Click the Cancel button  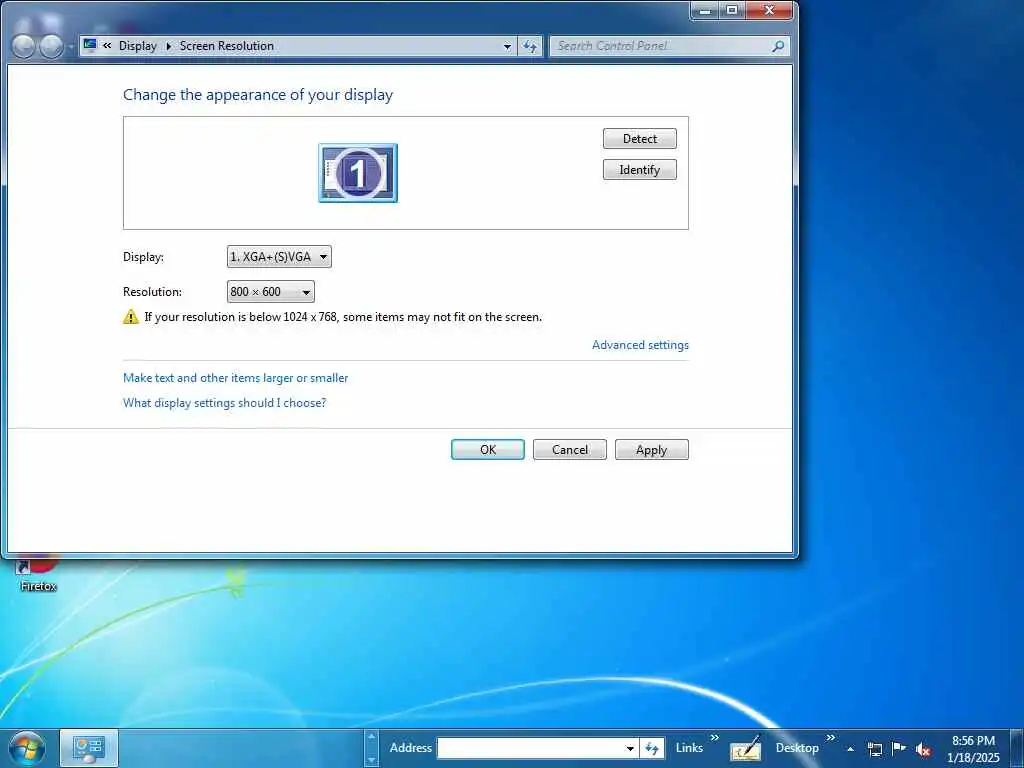click(x=569, y=449)
